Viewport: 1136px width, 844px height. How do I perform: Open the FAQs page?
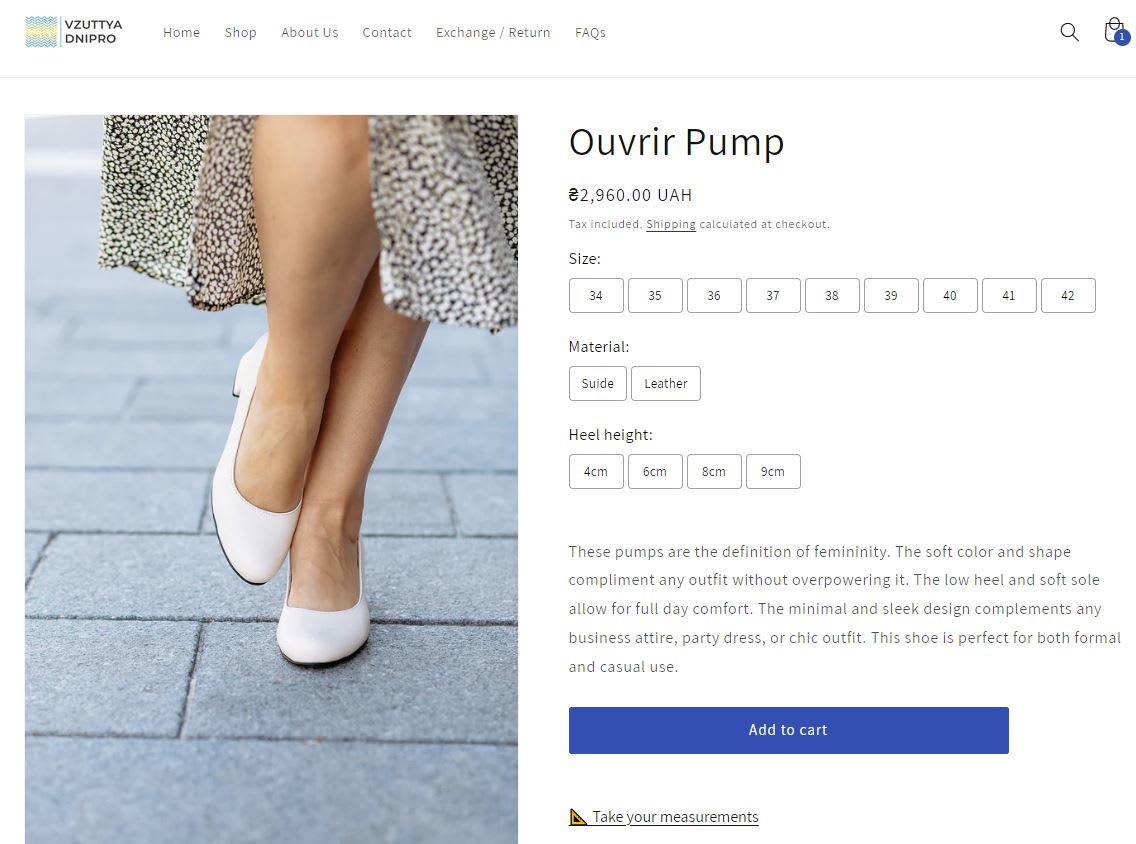coord(590,33)
